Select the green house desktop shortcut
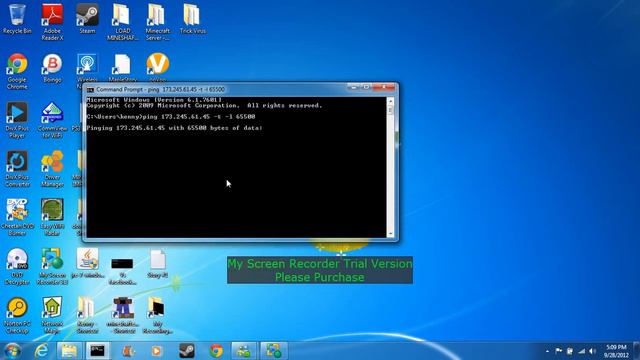The height and width of the screenshot is (360, 640). click(52, 316)
